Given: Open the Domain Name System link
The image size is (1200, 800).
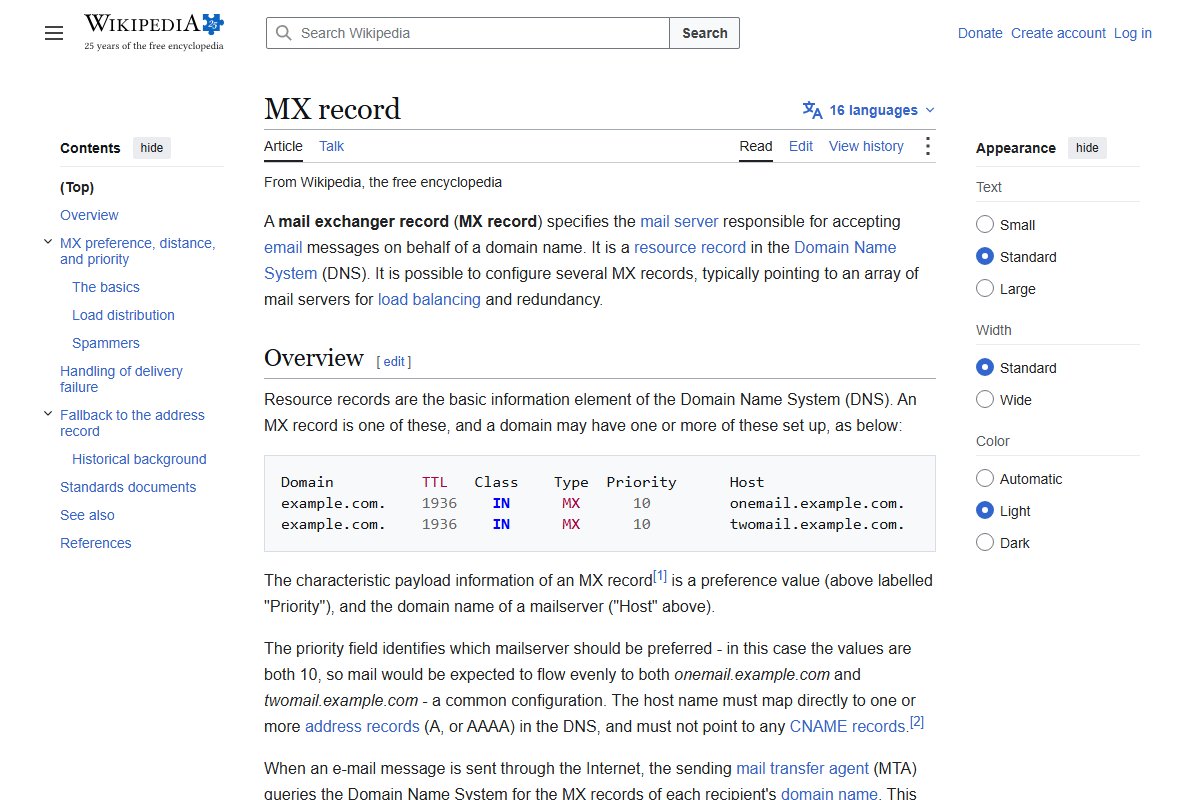Looking at the screenshot, I should [845, 247].
